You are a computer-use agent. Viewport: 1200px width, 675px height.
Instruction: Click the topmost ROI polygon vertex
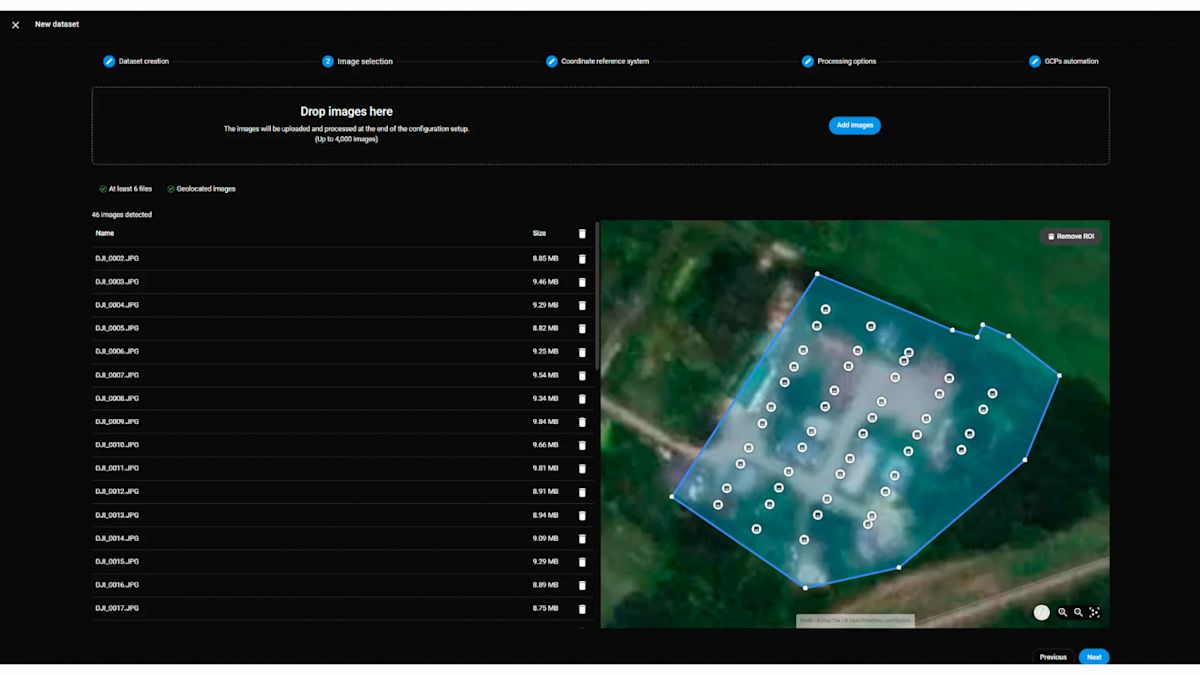tap(817, 273)
